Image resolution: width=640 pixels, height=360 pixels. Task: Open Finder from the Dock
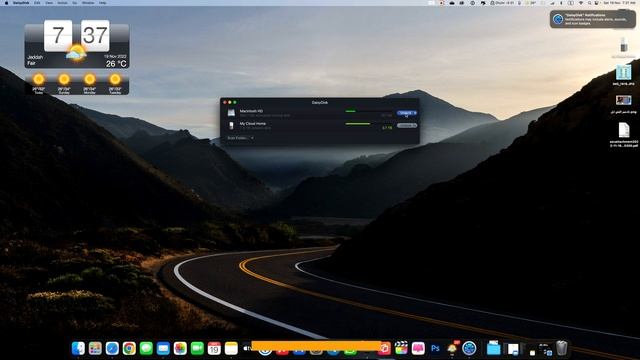78,348
